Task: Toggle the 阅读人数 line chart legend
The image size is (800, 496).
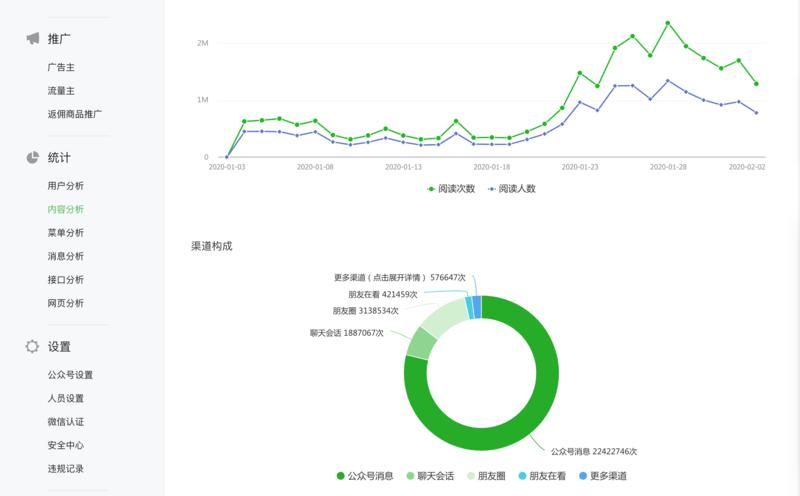Action: point(512,189)
